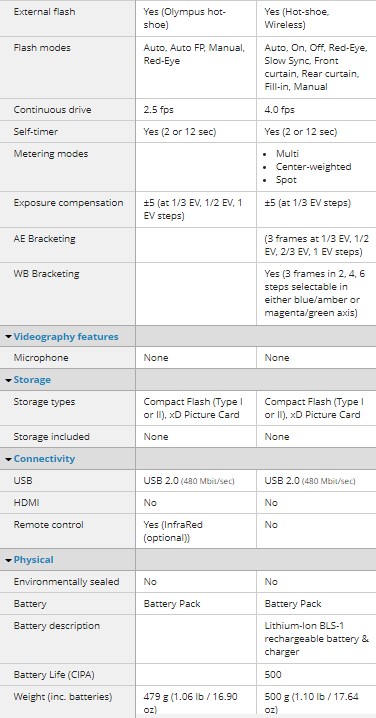Click the Battery Life (CIPA) row label
Viewport: 376px width, 718px height.
54,675
